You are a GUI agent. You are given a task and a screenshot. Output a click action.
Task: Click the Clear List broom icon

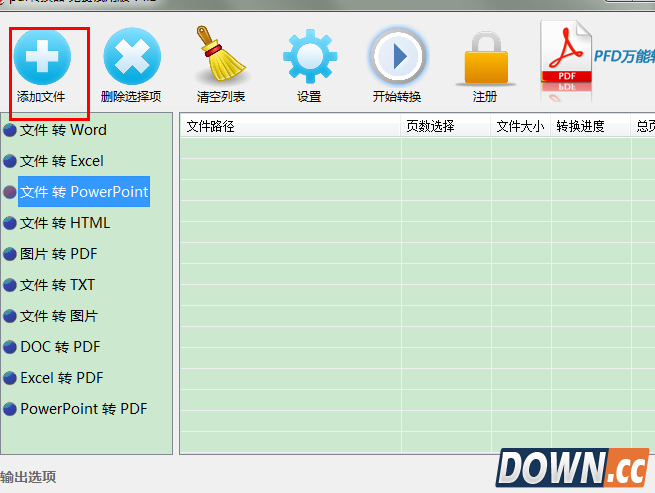[x=221, y=54]
